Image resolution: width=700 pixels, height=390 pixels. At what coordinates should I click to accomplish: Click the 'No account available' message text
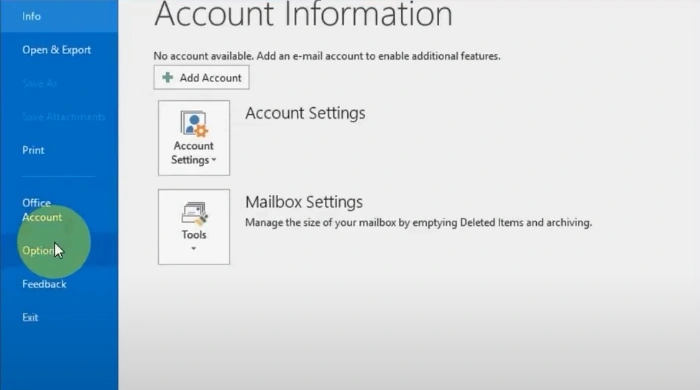click(x=327, y=56)
